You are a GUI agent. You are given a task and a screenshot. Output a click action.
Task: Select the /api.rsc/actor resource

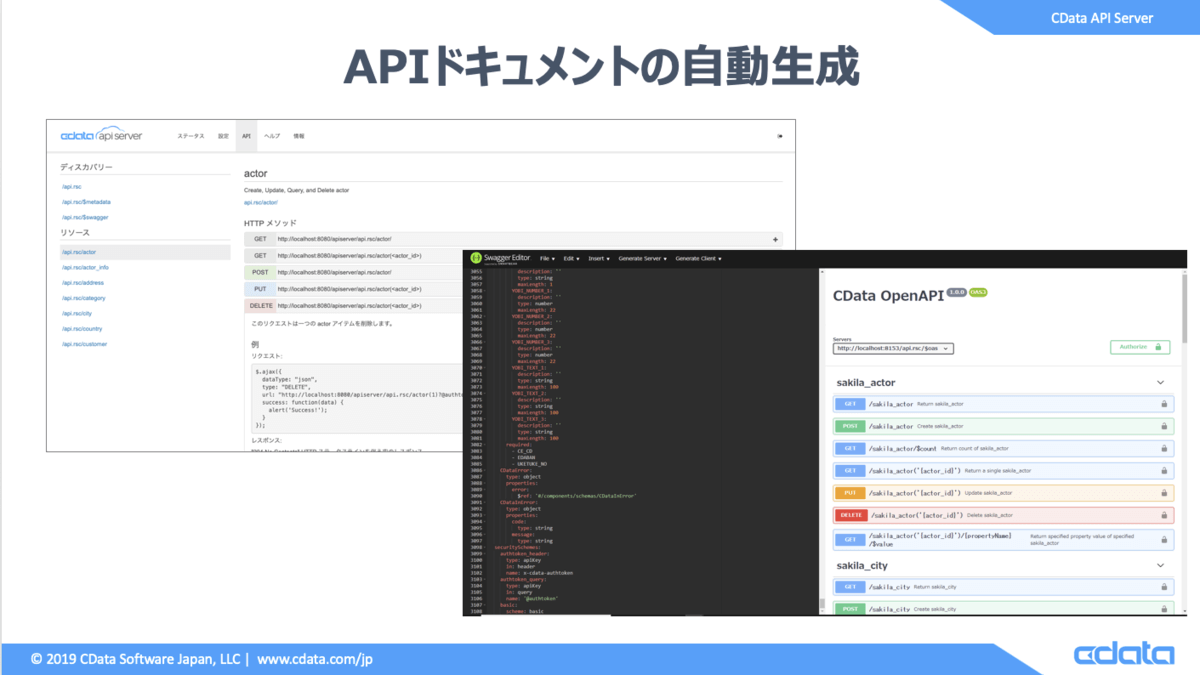coord(145,252)
